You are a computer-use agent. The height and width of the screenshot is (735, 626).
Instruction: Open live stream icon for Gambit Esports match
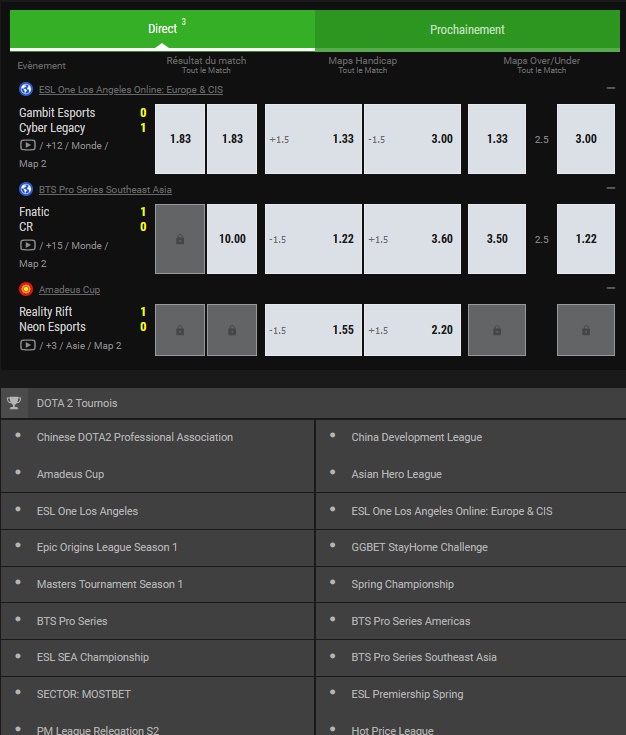tap(28, 145)
